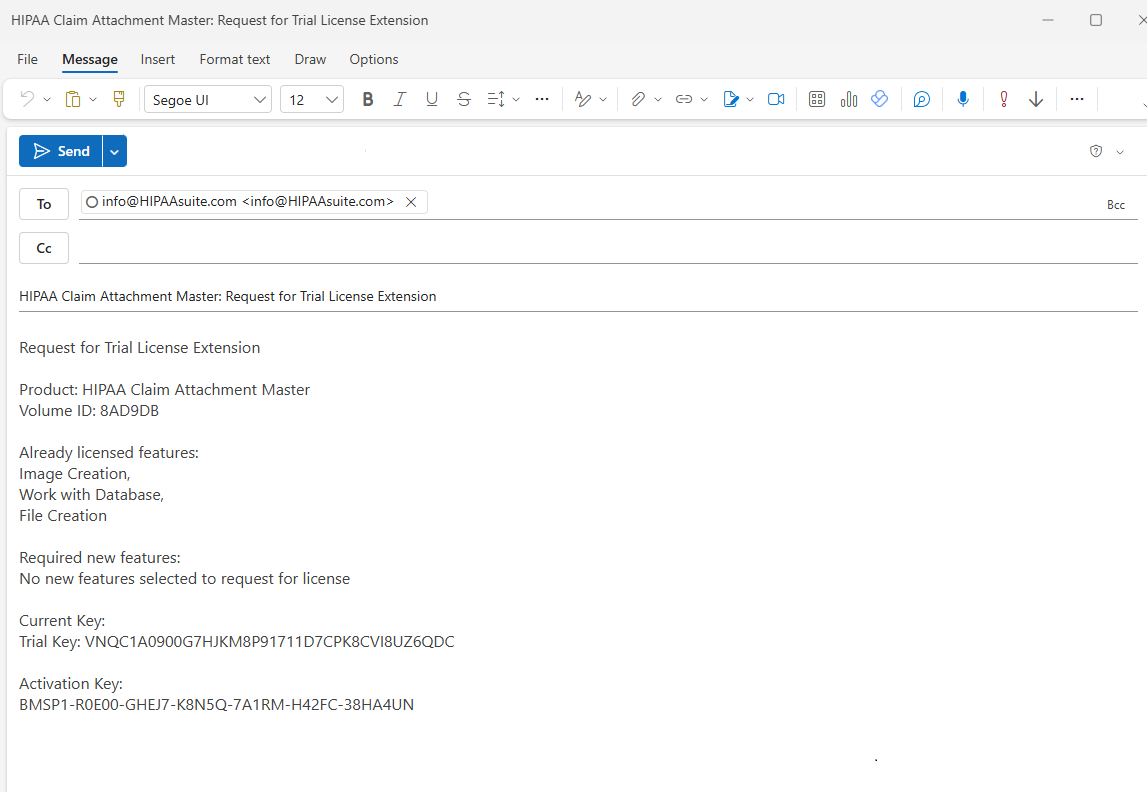
Task: Click the Styles icon
Action: click(583, 99)
